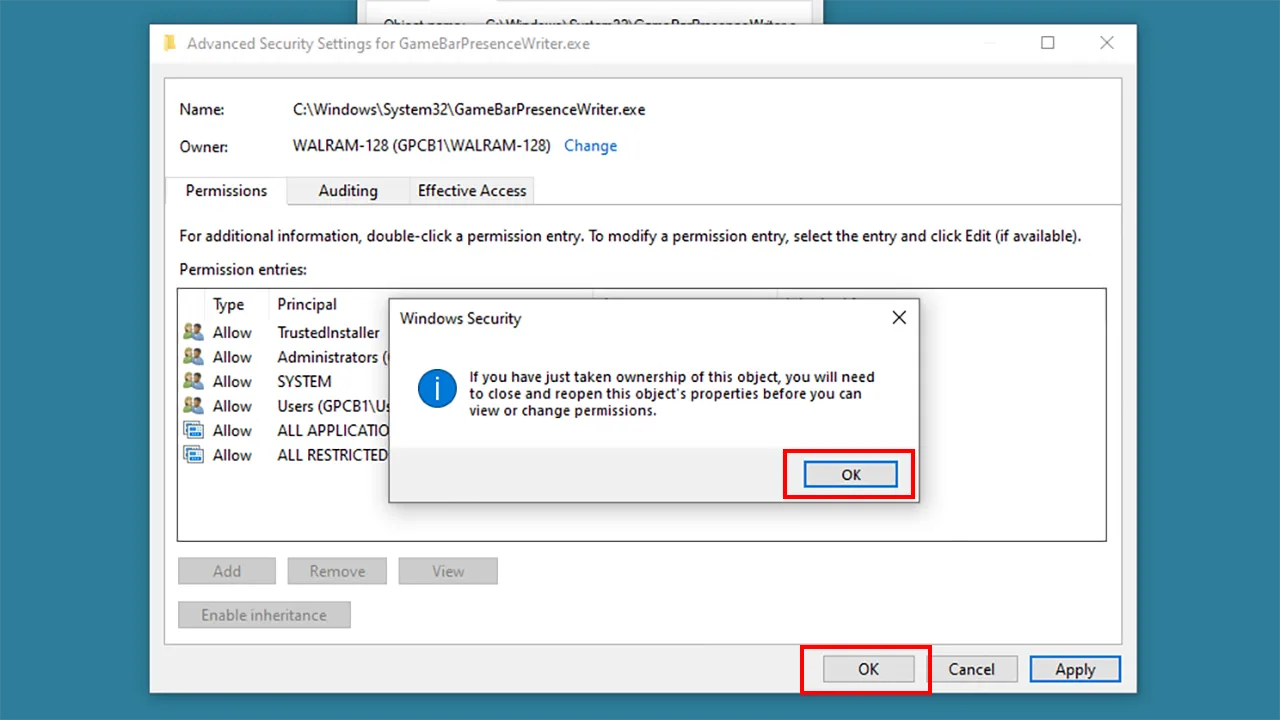Click the Allow type in the ALL APPLICATIO… row
1280x720 pixels.
click(232, 430)
